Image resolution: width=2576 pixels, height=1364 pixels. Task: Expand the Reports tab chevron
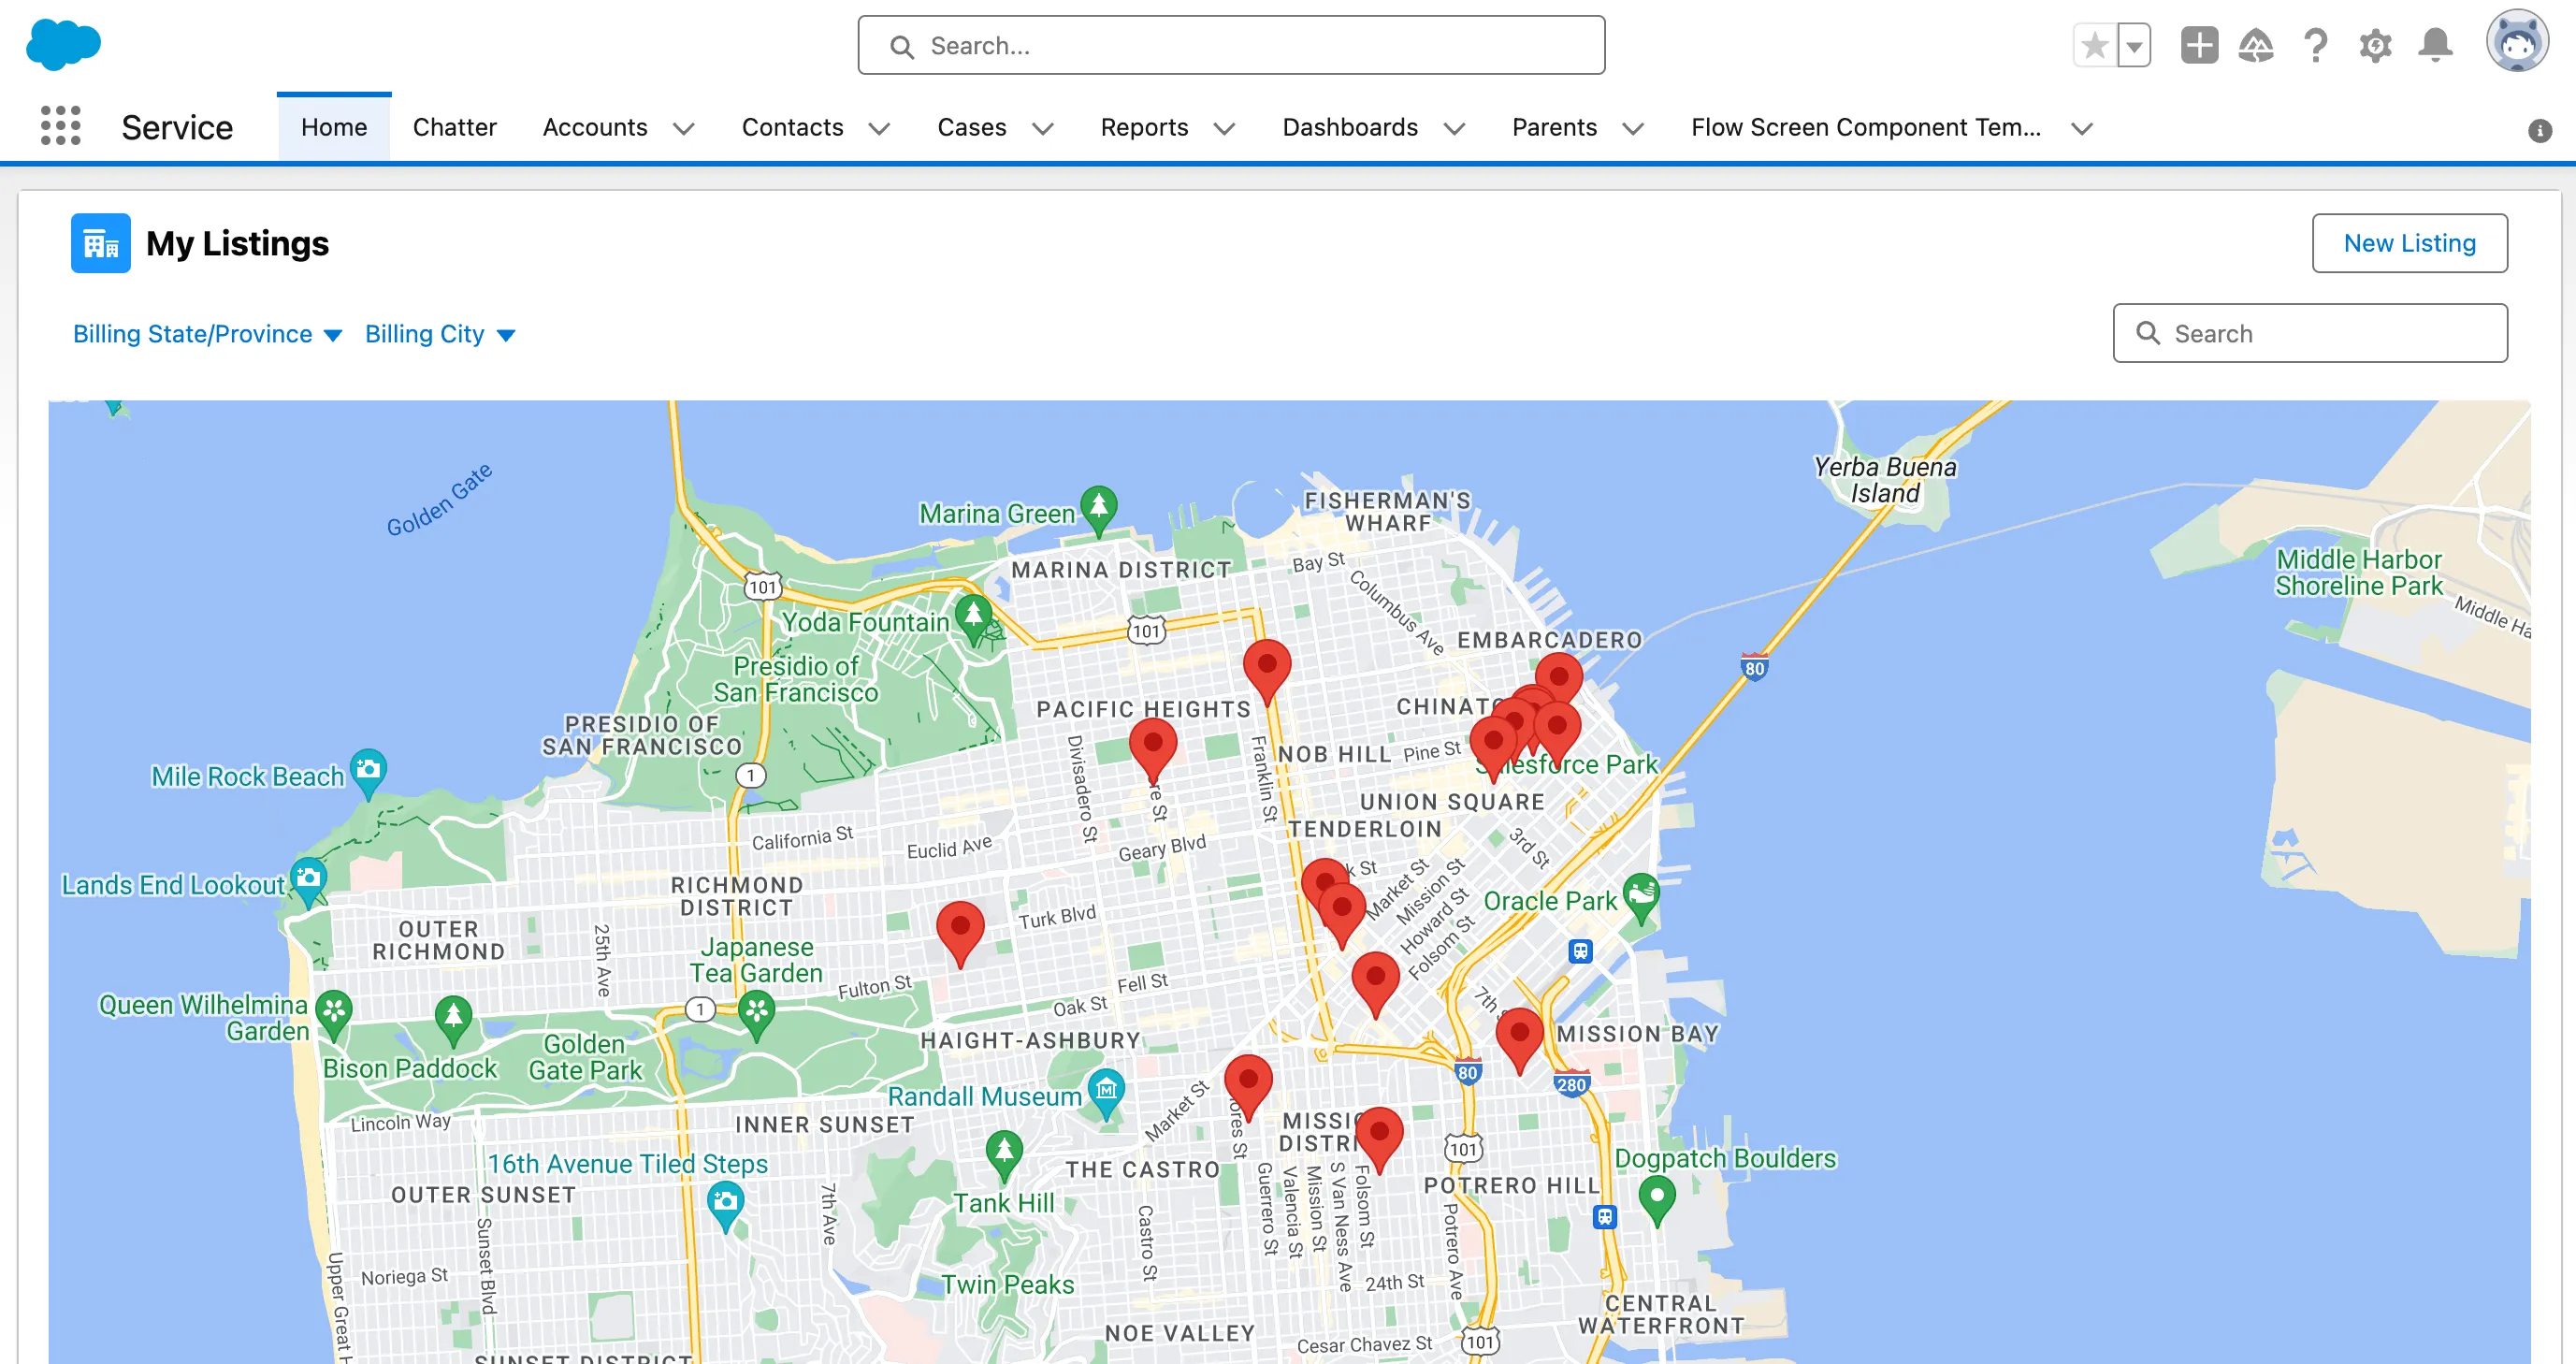click(1226, 129)
